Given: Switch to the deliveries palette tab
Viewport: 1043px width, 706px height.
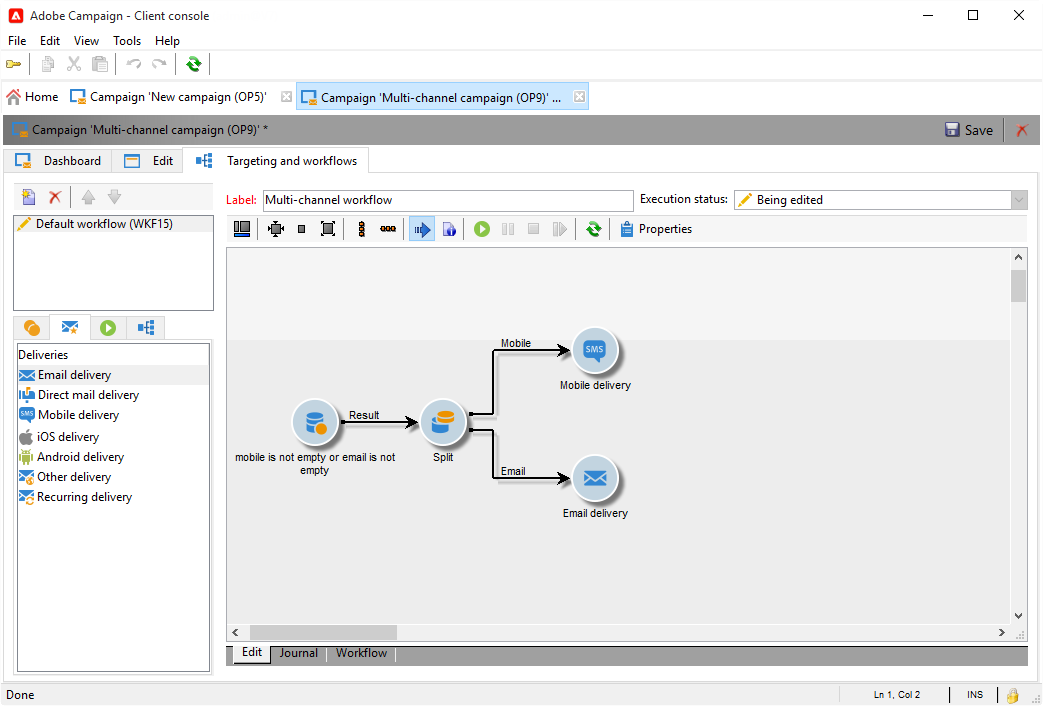Looking at the screenshot, I should [x=69, y=327].
